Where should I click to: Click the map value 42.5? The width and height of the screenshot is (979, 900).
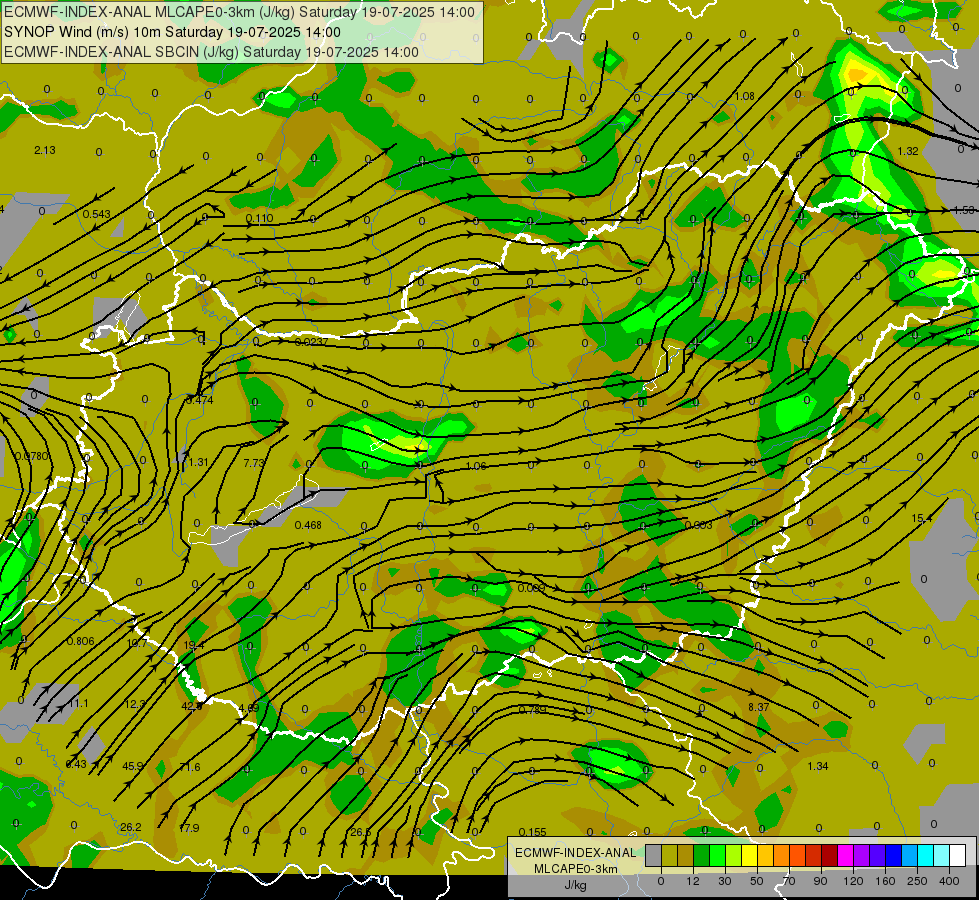pos(192,706)
